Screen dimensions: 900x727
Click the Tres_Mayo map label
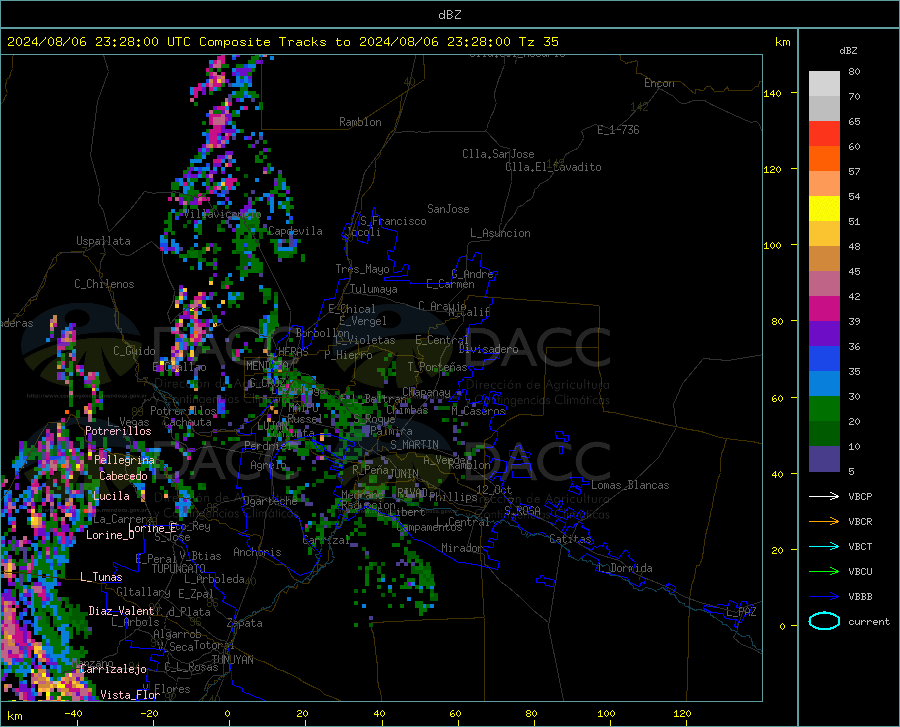point(362,269)
